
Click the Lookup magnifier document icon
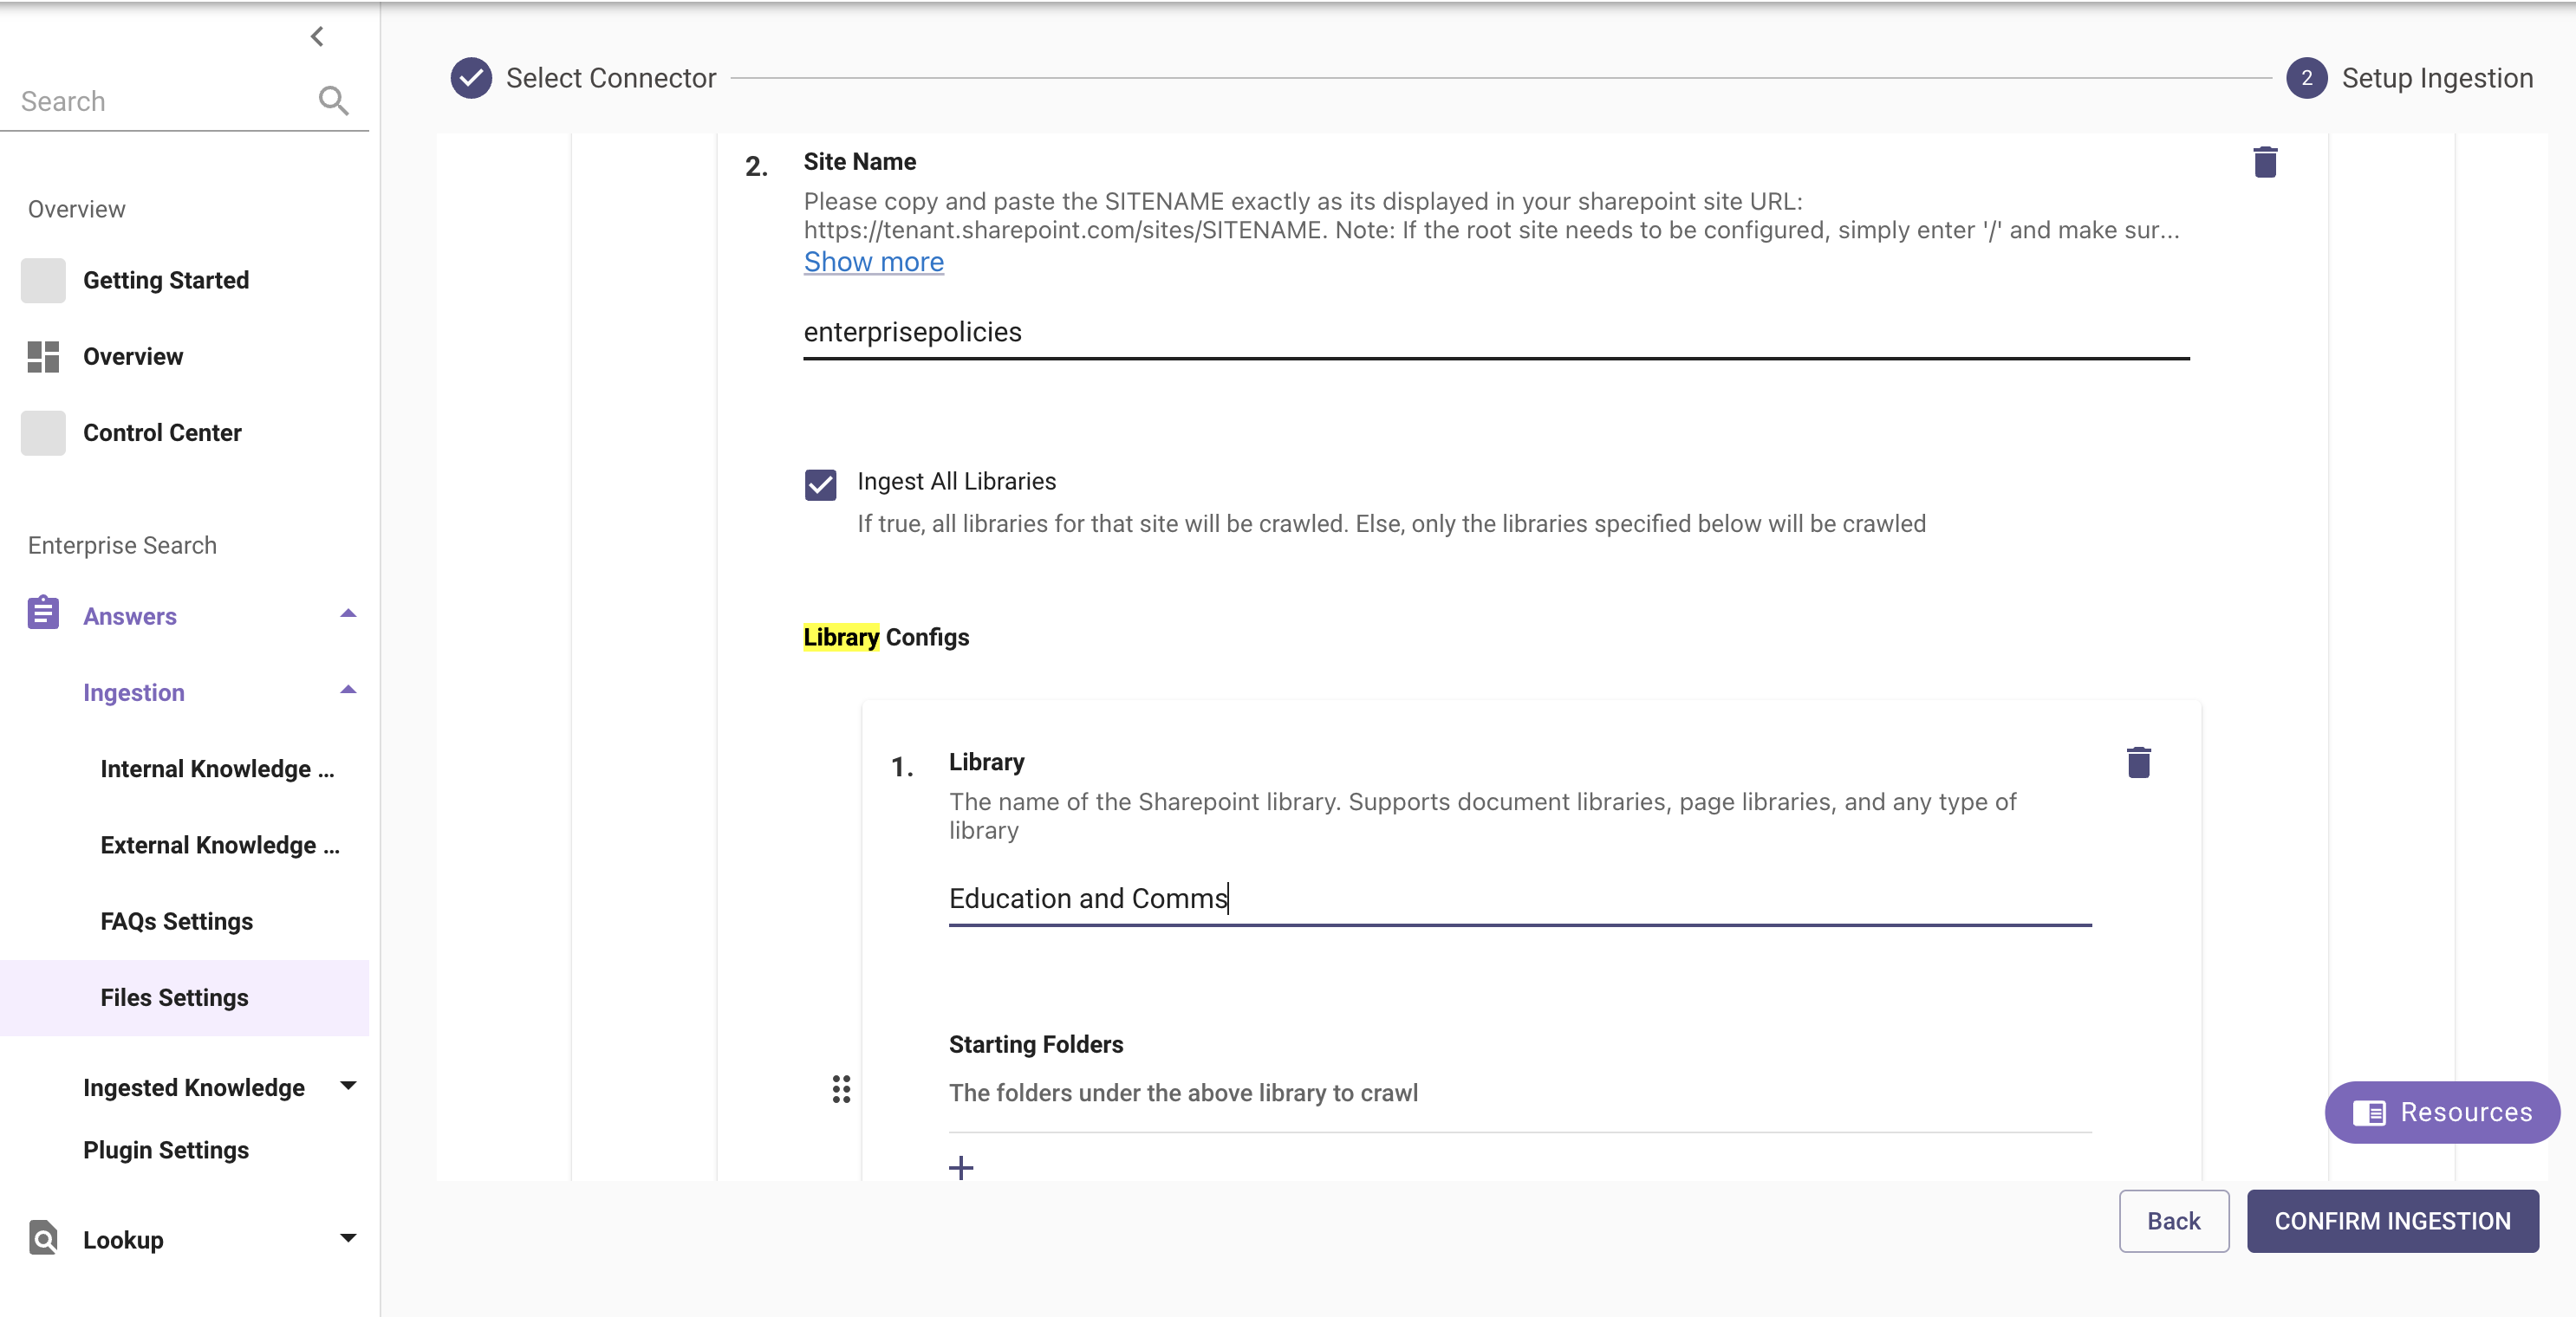click(43, 1238)
